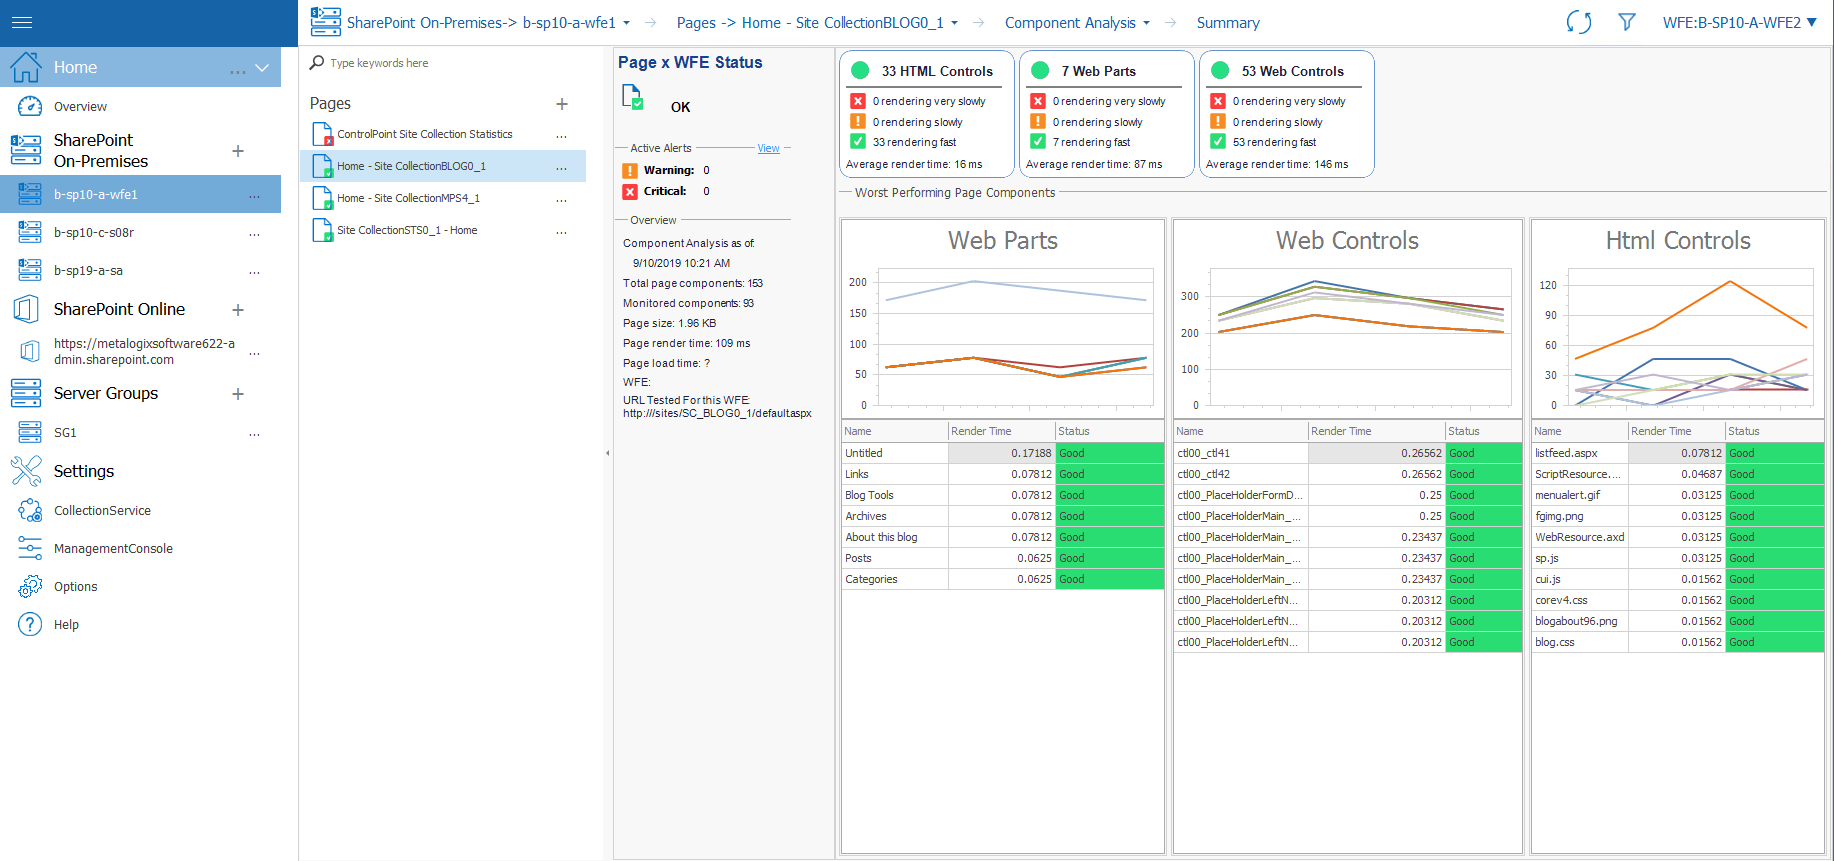Expand the b-sp10-a-wfe1 breadcrumb dropdown arrow
This screenshot has width=1834, height=861.
pos(627,23)
